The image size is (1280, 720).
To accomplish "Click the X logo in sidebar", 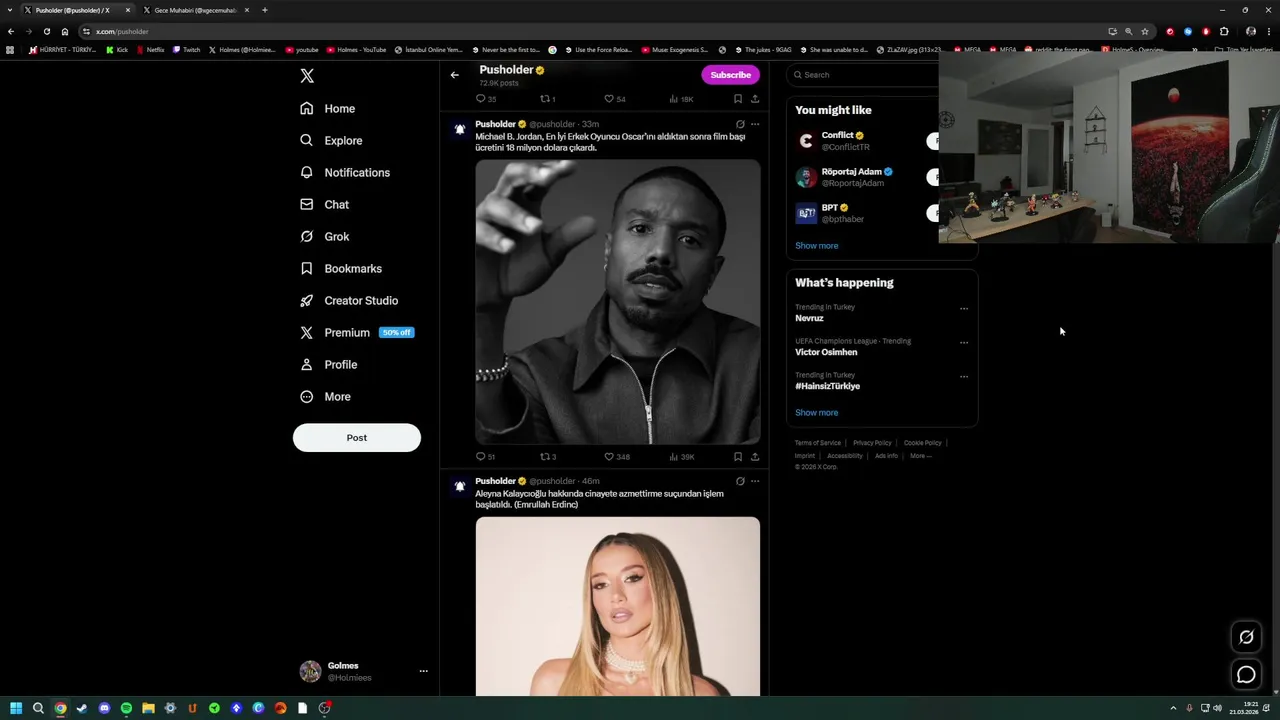I will [x=307, y=76].
